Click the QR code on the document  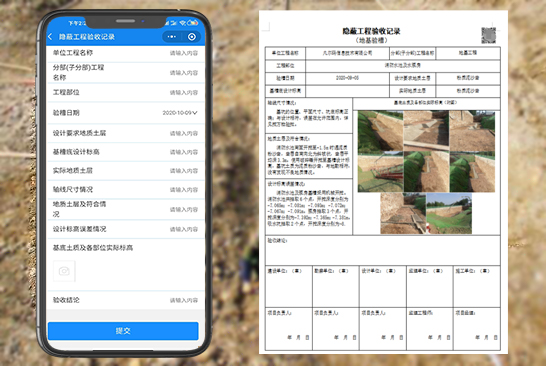[x=488, y=35]
